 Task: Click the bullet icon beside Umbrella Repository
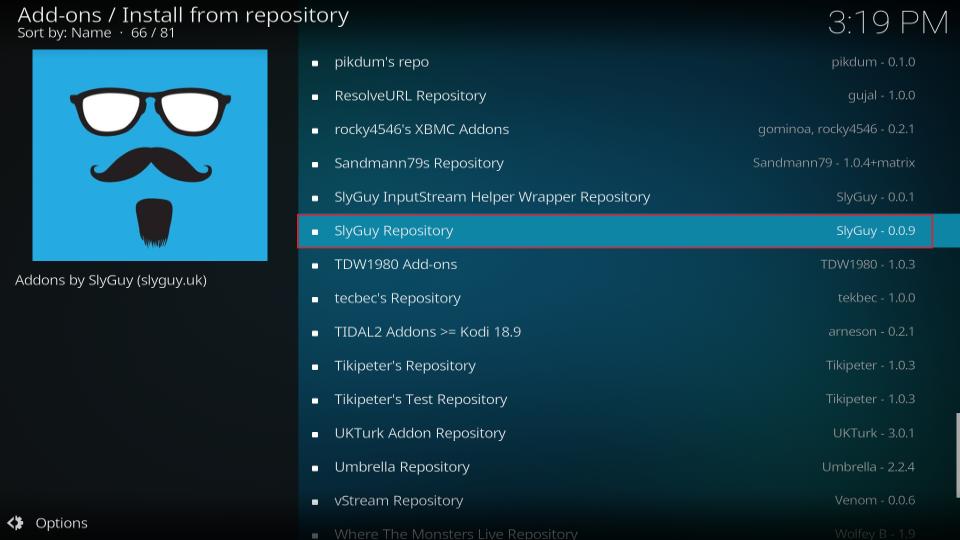click(x=315, y=468)
